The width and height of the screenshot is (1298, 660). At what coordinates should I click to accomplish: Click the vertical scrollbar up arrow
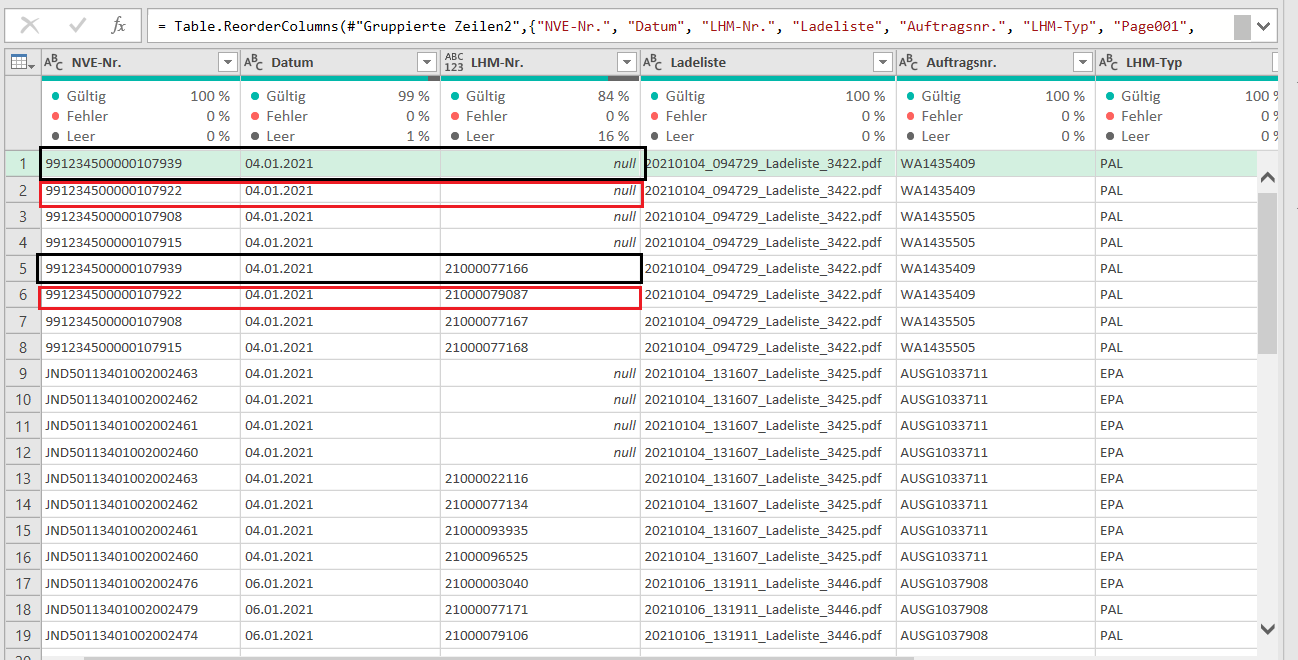pos(1268,178)
